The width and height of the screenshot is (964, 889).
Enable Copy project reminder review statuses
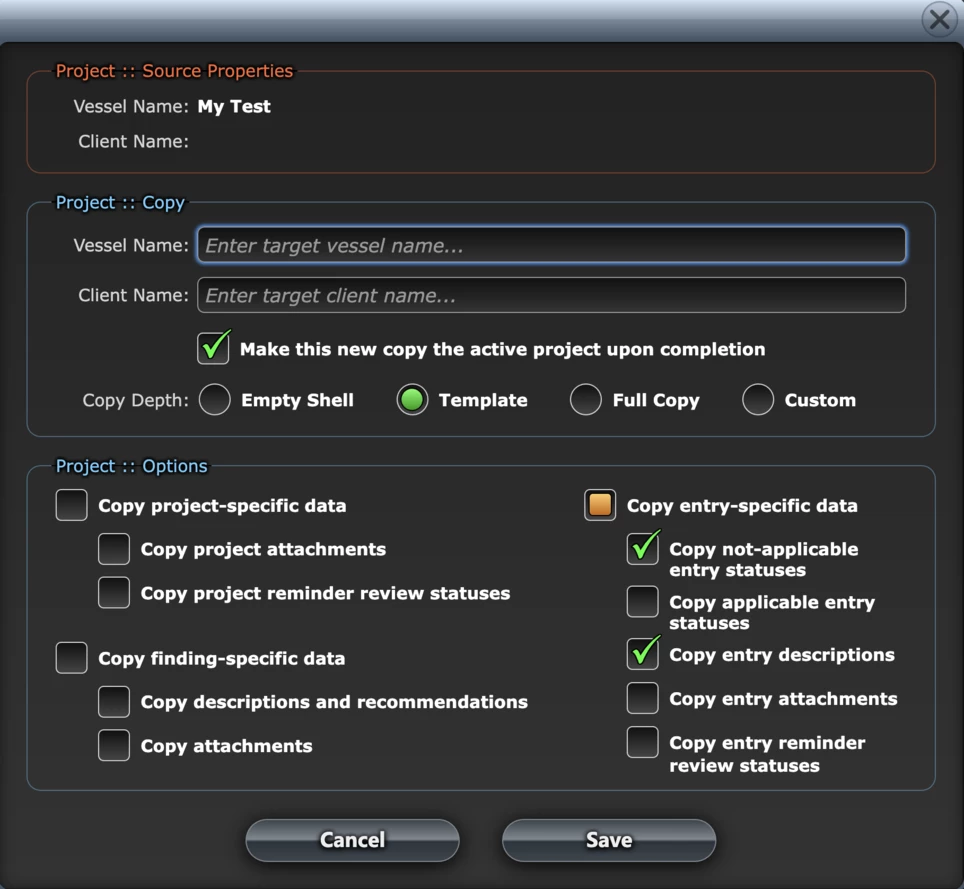[114, 592]
